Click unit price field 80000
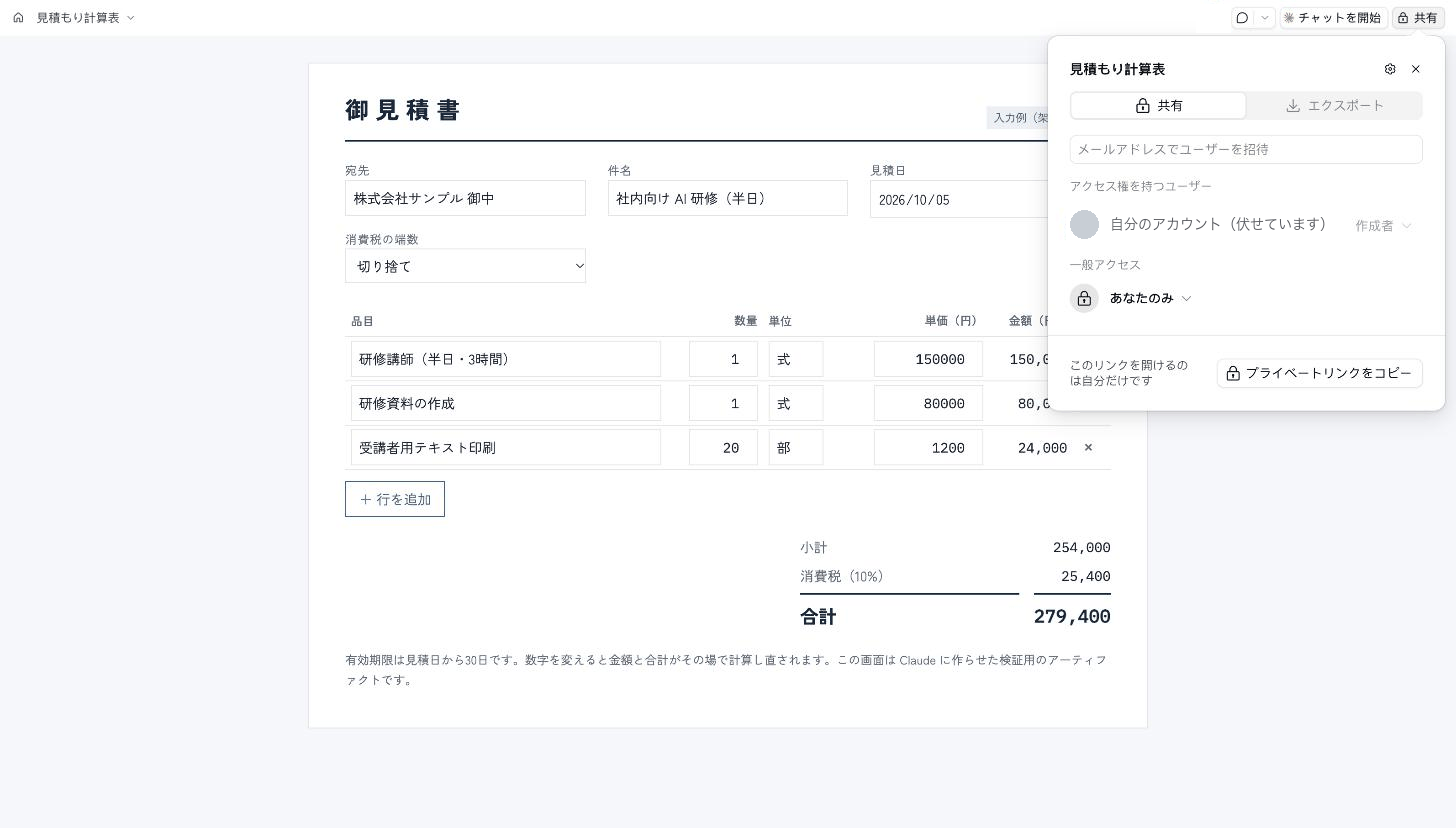This screenshot has width=1456, height=828. 928,403
